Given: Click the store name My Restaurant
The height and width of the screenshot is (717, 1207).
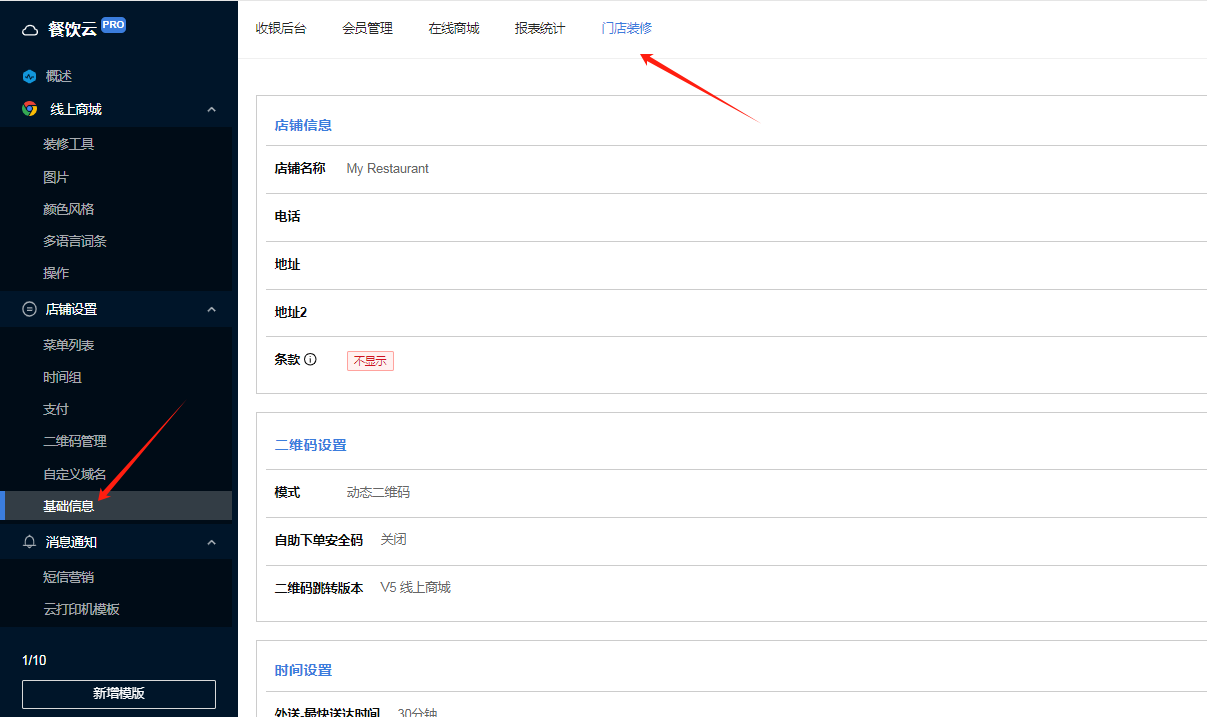Looking at the screenshot, I should tap(388, 169).
